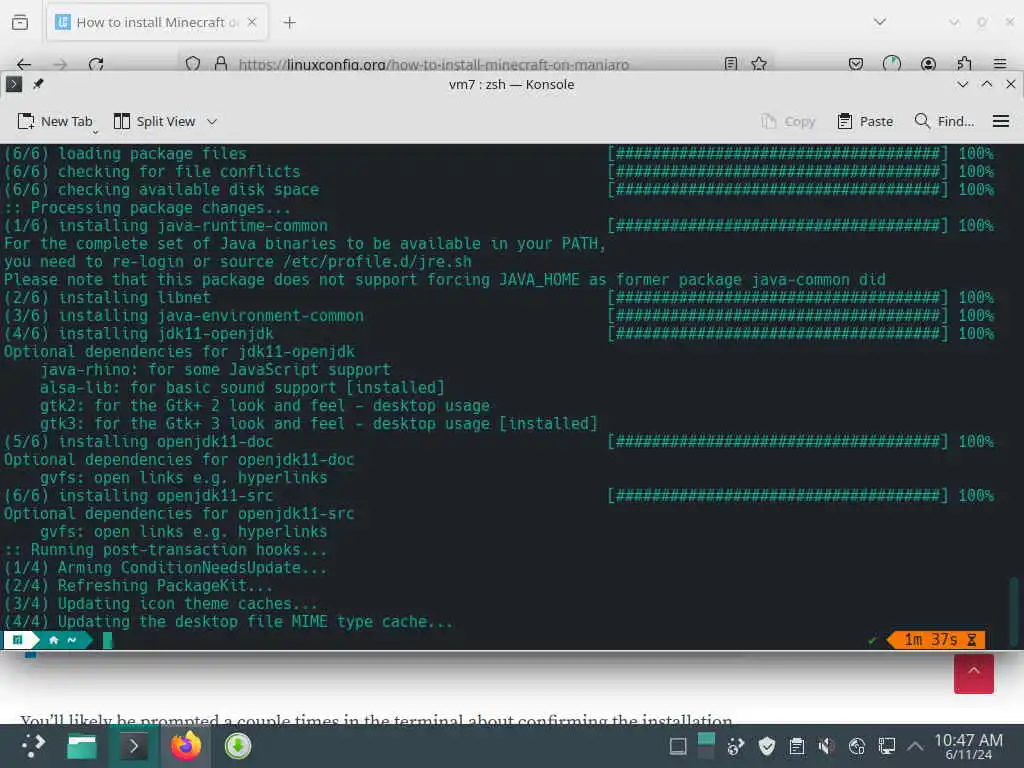Viewport: 1024px width, 768px height.
Task: Open the file manager from taskbar
Action: click(x=82, y=746)
